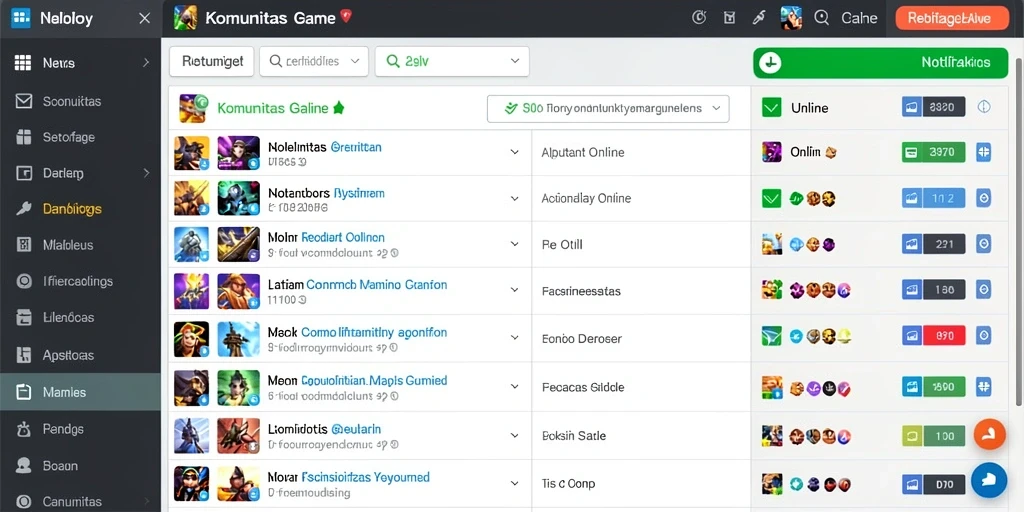Click the info circle icon beside 2320
This screenshot has height=512, width=1024.
point(984,107)
